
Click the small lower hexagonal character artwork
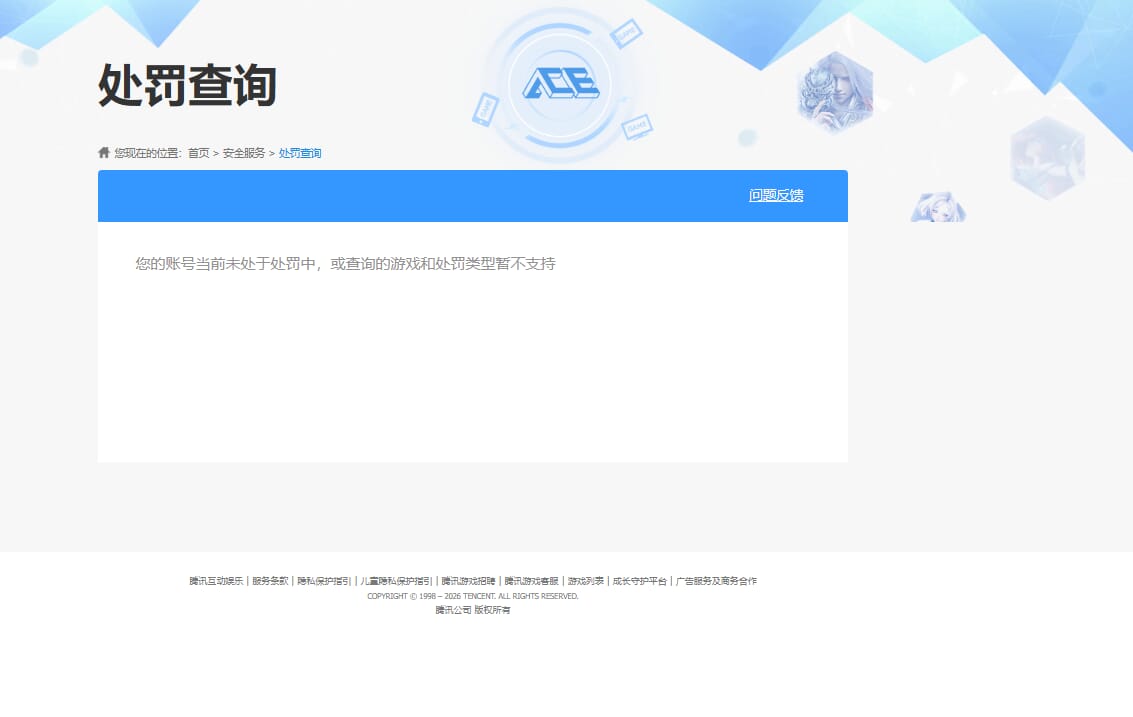[938, 207]
